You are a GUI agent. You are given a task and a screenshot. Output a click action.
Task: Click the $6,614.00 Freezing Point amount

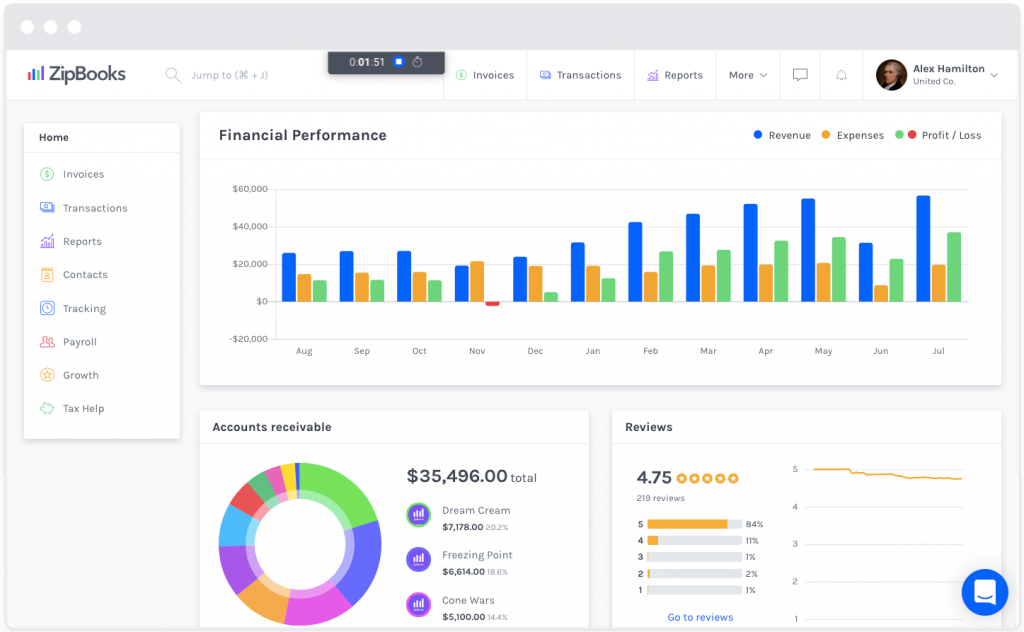463,572
